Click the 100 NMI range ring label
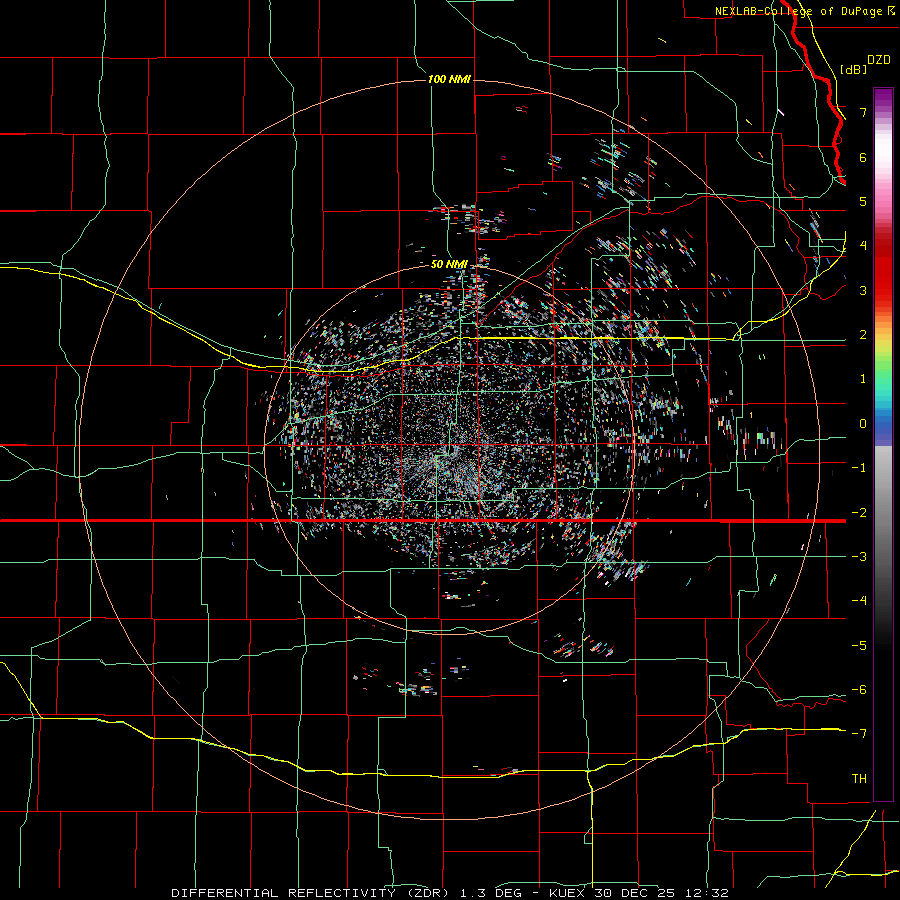This screenshot has height=900, width=900. (449, 79)
